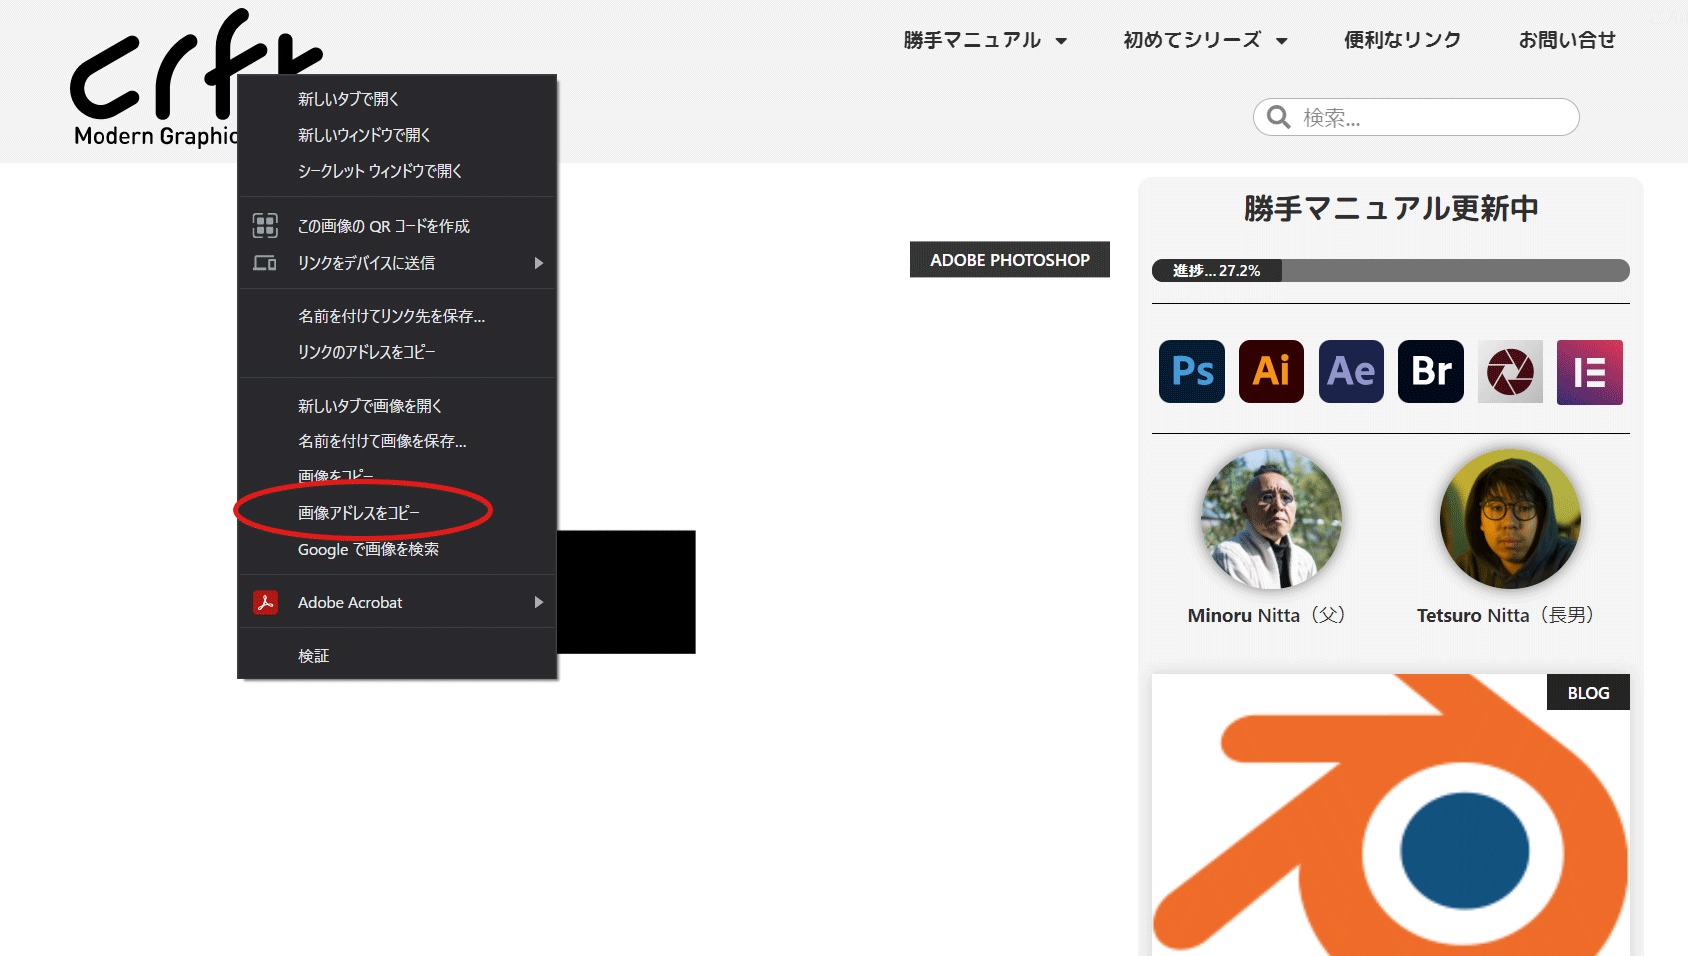The width and height of the screenshot is (1688, 956).
Task: Open the Elementor icon
Action: (1590, 371)
